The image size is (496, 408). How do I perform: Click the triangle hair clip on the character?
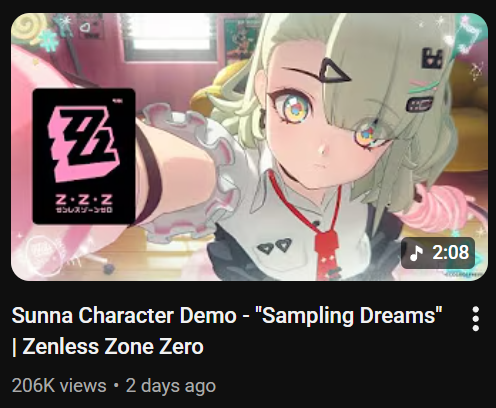pos(335,70)
